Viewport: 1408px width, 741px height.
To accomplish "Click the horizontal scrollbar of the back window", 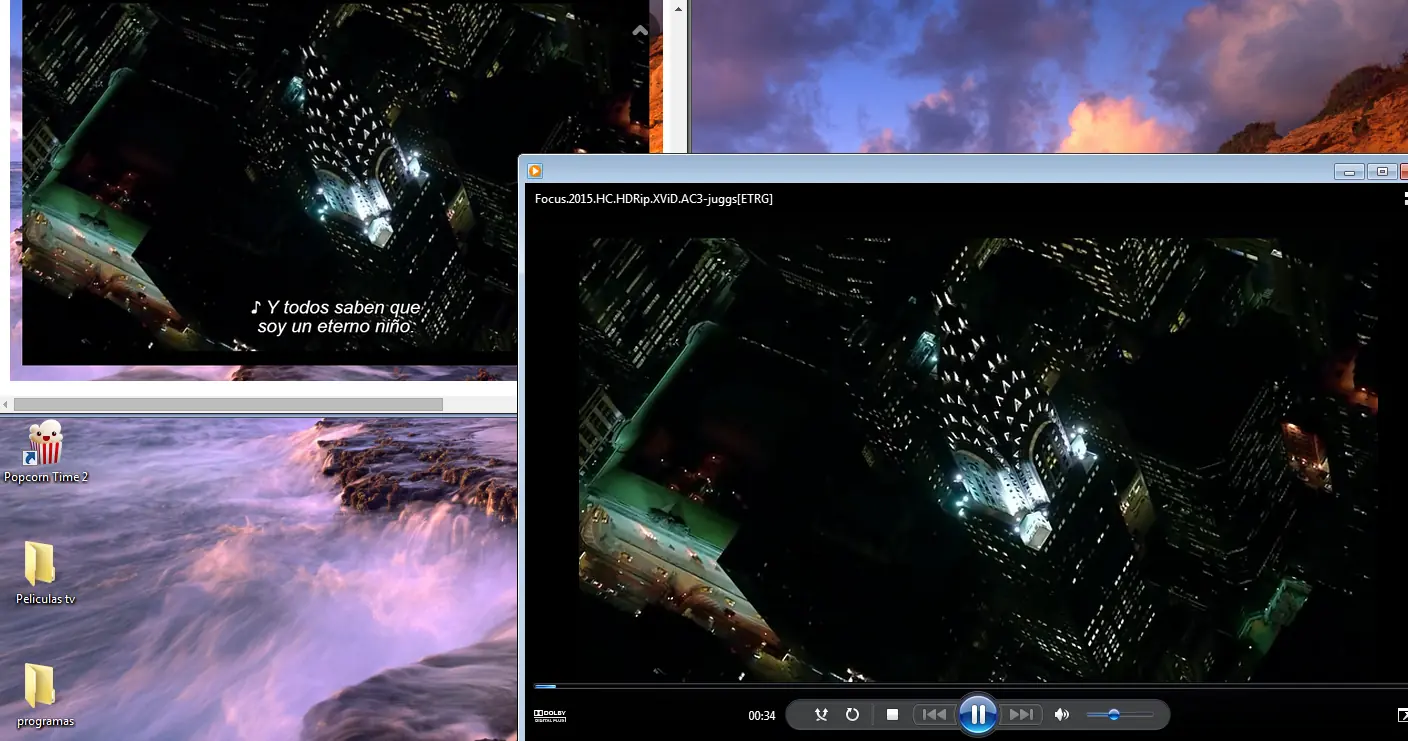I will pyautogui.click(x=228, y=405).
